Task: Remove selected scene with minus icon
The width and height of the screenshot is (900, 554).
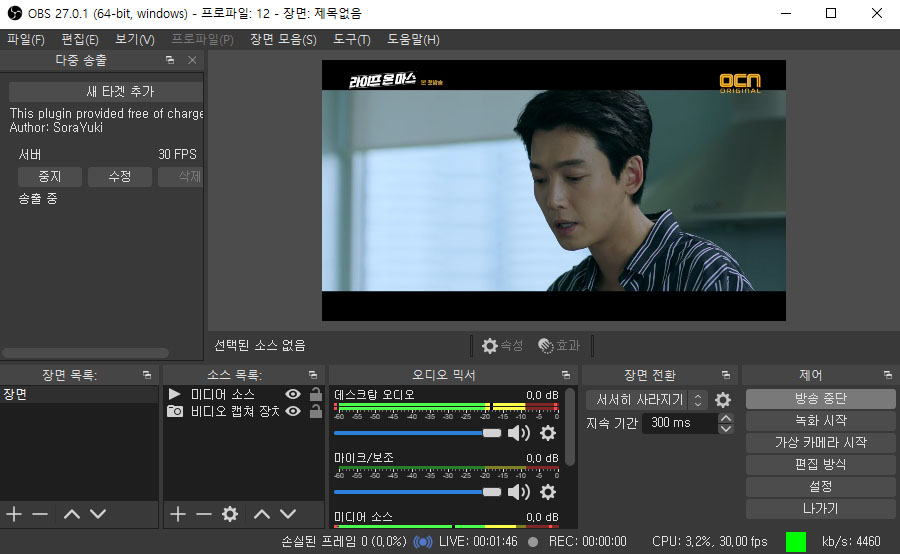Action: tap(40, 514)
